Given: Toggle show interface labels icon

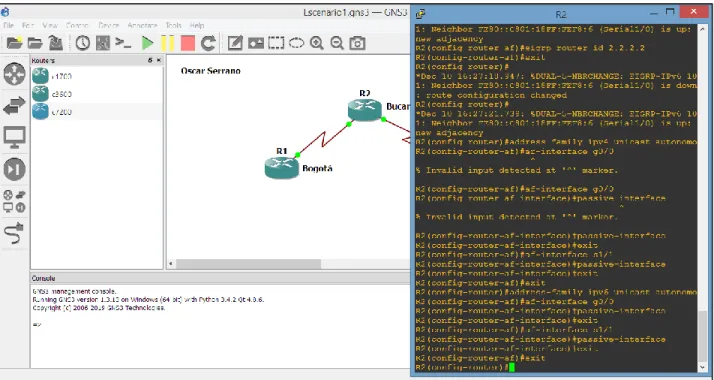Looking at the screenshot, I should pyautogui.click(x=102, y=43).
